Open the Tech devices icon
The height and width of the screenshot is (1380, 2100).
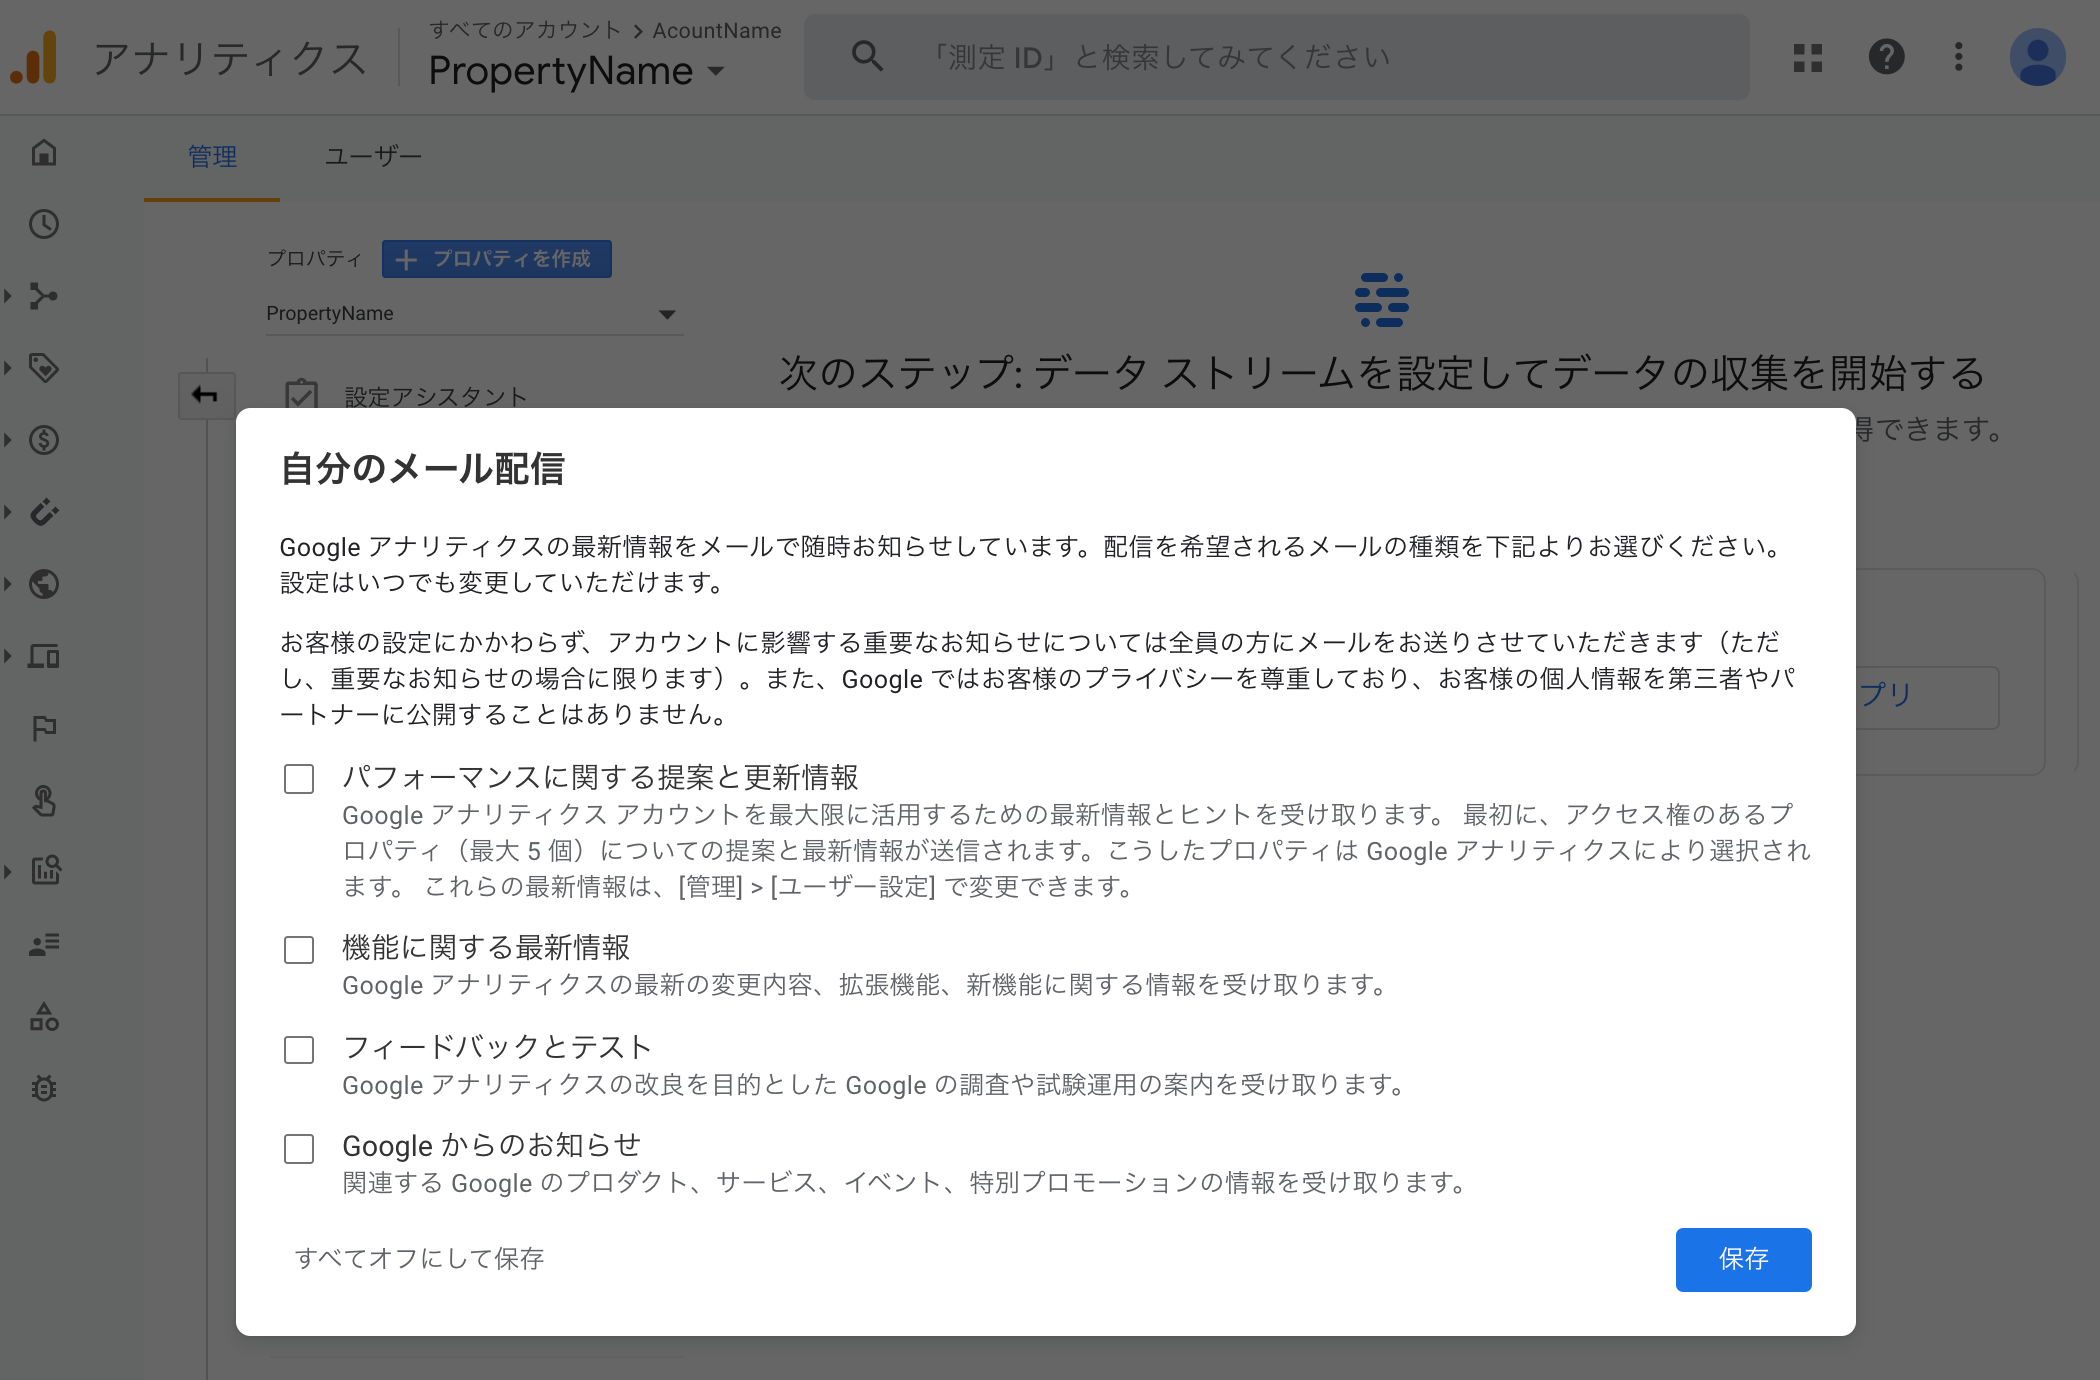[x=44, y=656]
